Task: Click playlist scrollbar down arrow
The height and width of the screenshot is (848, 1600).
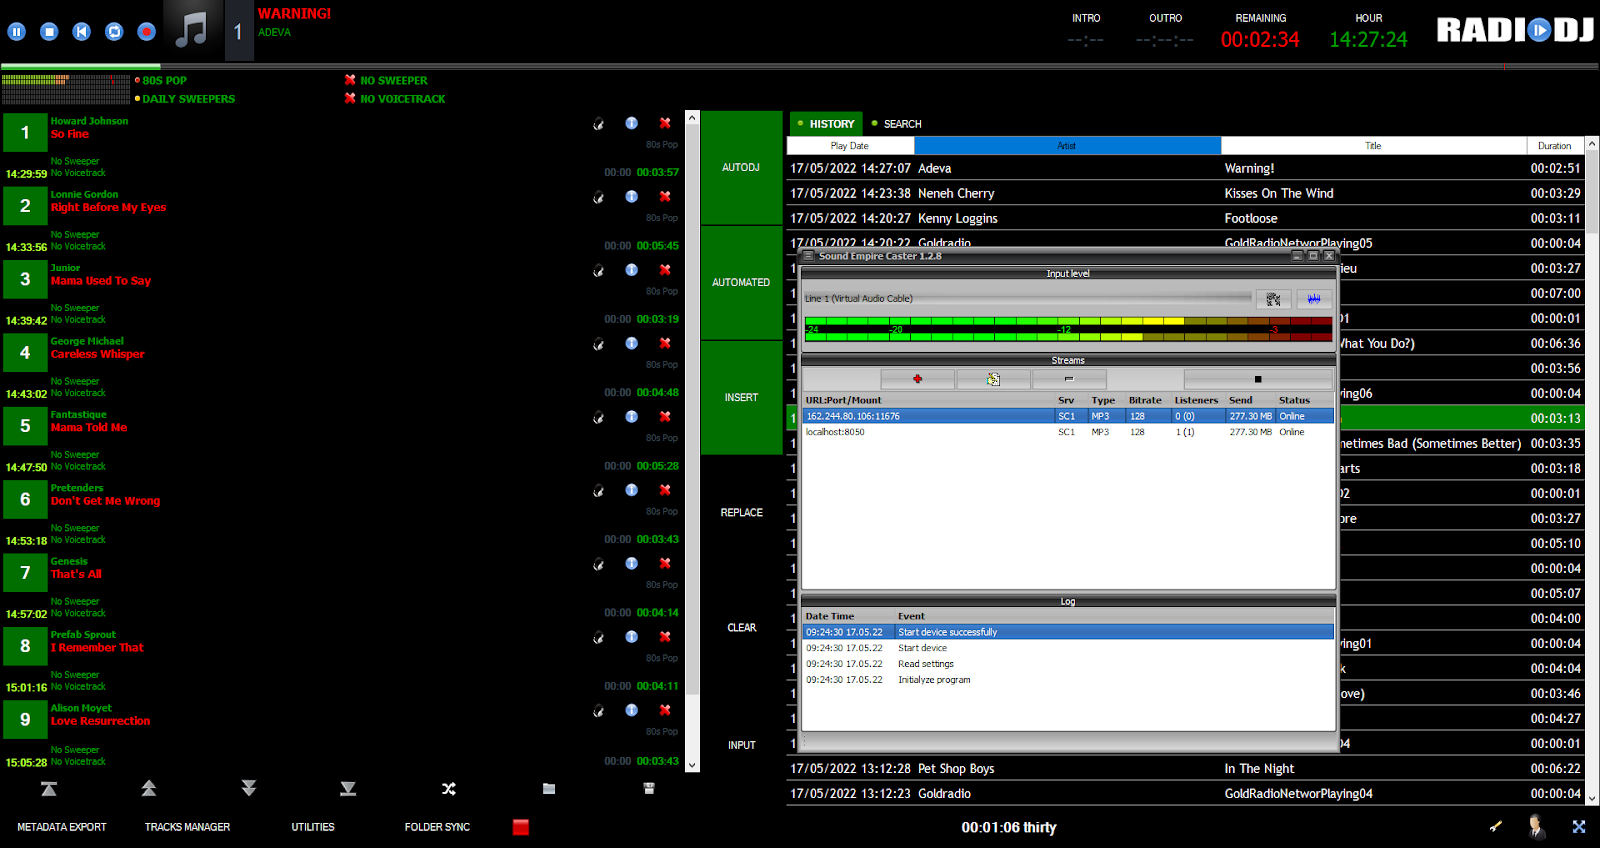Action: click(x=692, y=766)
